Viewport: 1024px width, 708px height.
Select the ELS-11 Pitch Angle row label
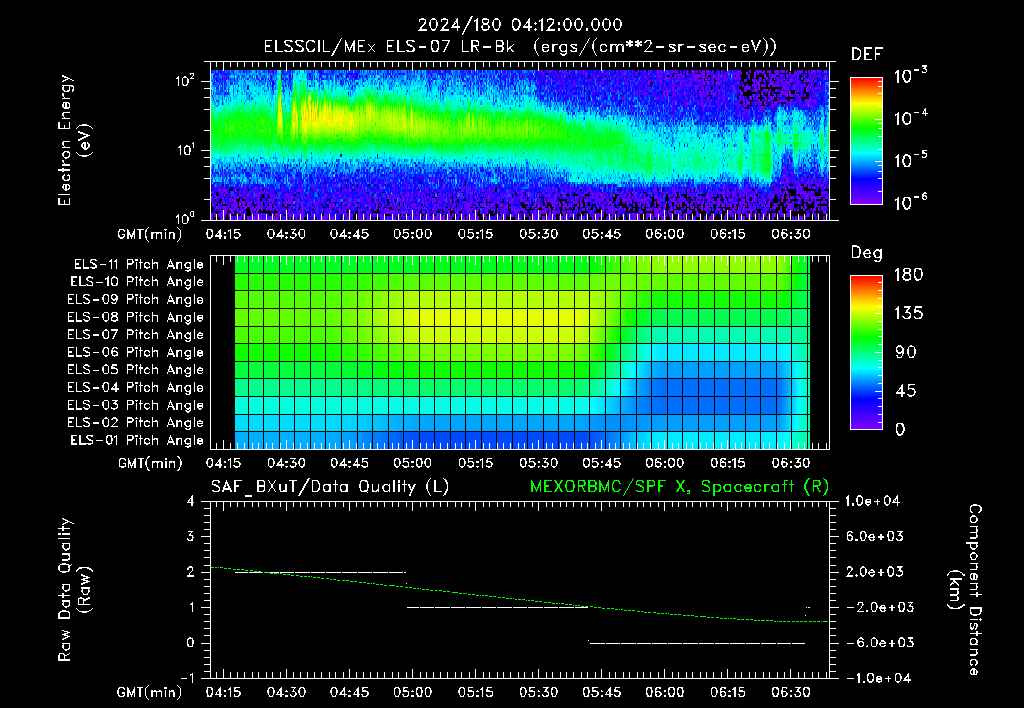(x=138, y=265)
